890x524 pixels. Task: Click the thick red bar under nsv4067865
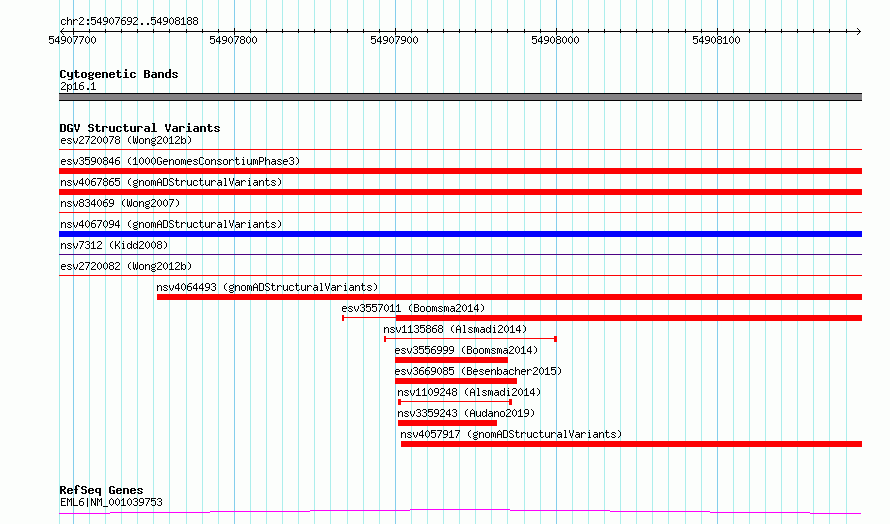click(x=460, y=192)
